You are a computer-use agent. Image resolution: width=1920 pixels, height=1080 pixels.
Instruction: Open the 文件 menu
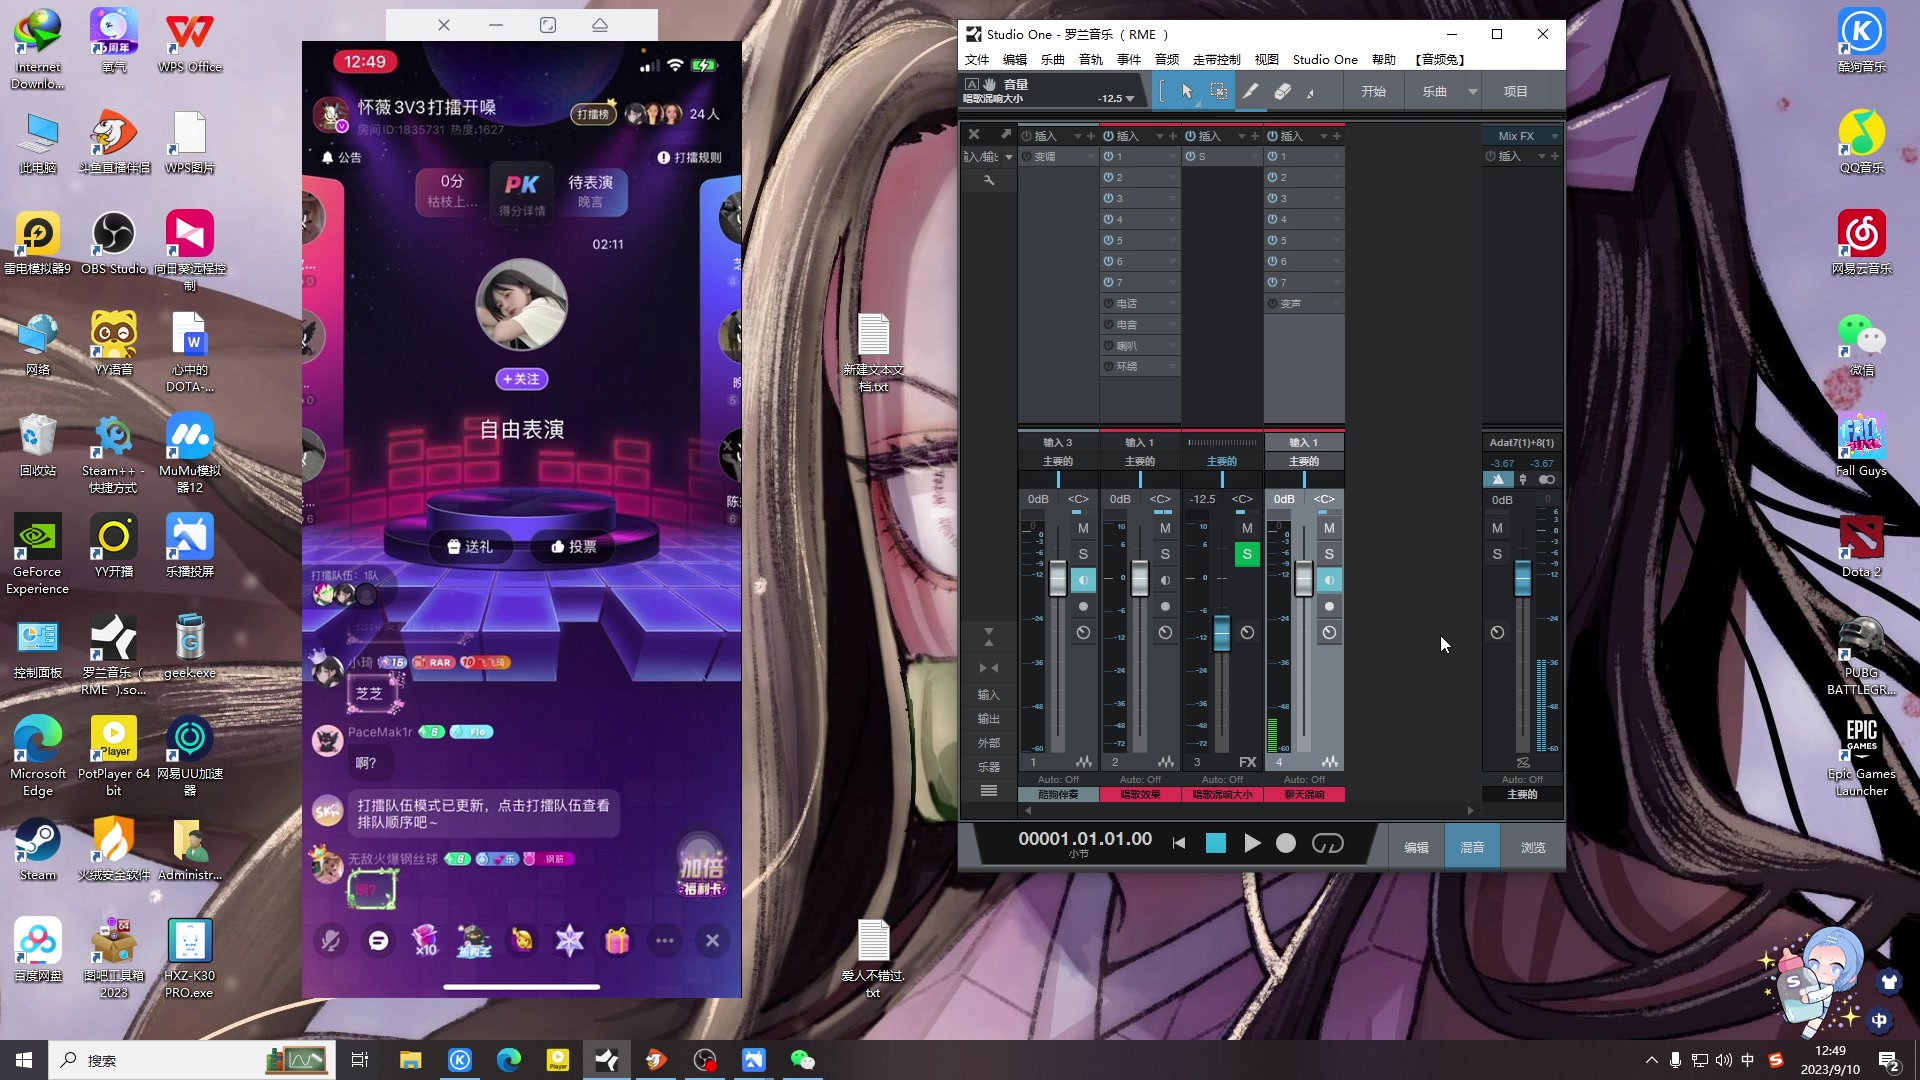click(x=977, y=60)
